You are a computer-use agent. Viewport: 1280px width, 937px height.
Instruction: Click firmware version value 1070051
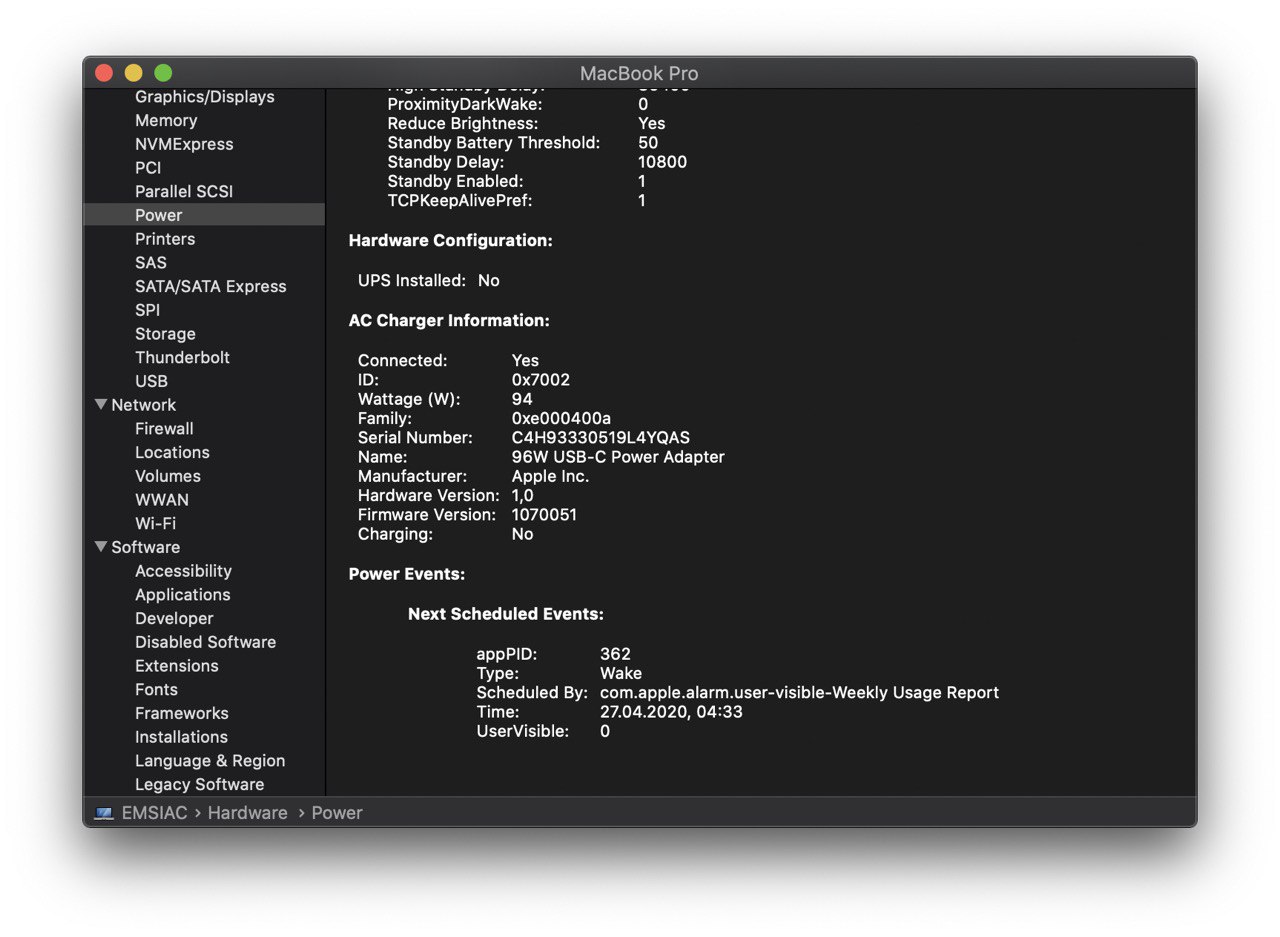544,515
